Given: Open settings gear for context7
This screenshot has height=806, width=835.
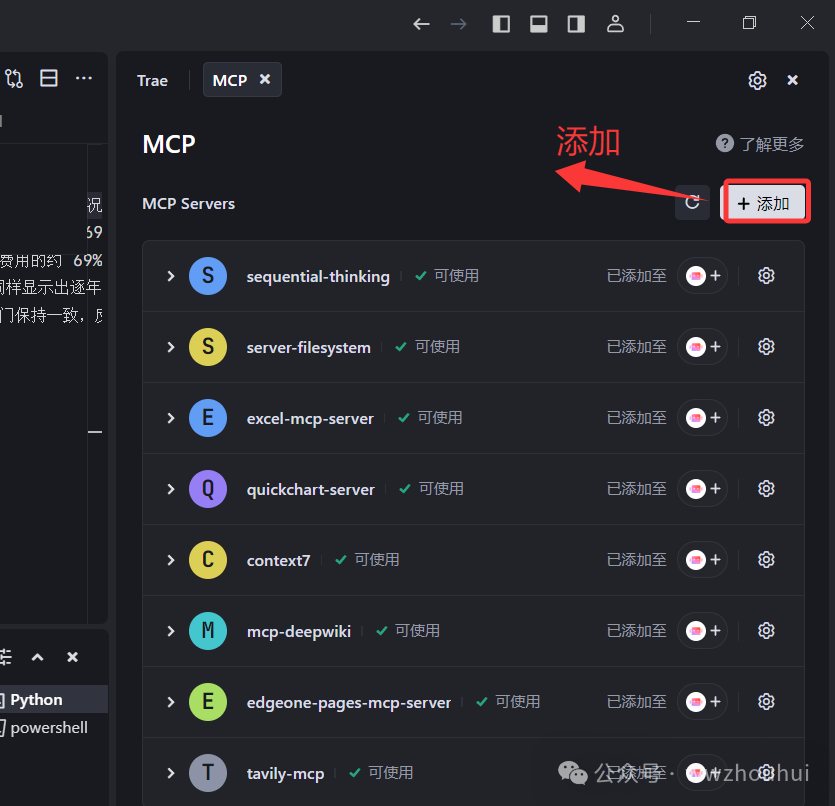Looking at the screenshot, I should [766, 560].
